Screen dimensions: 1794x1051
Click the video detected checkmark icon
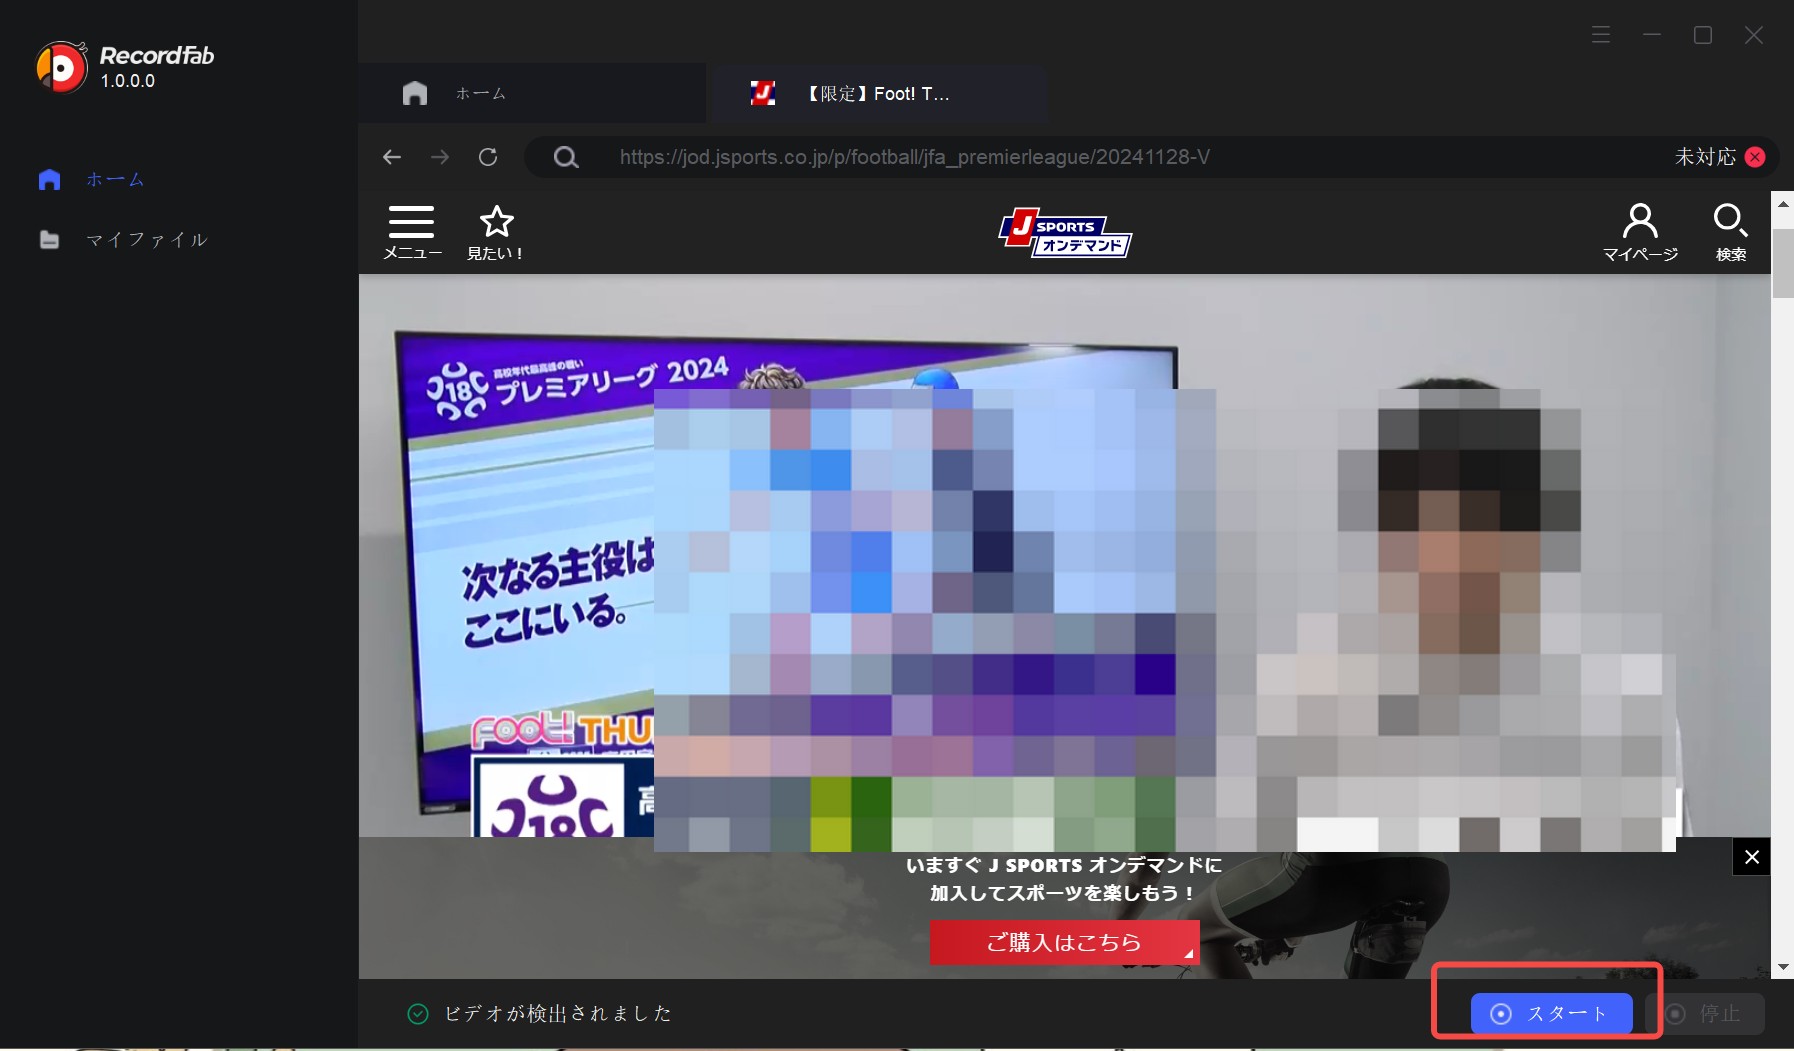[x=418, y=1014]
